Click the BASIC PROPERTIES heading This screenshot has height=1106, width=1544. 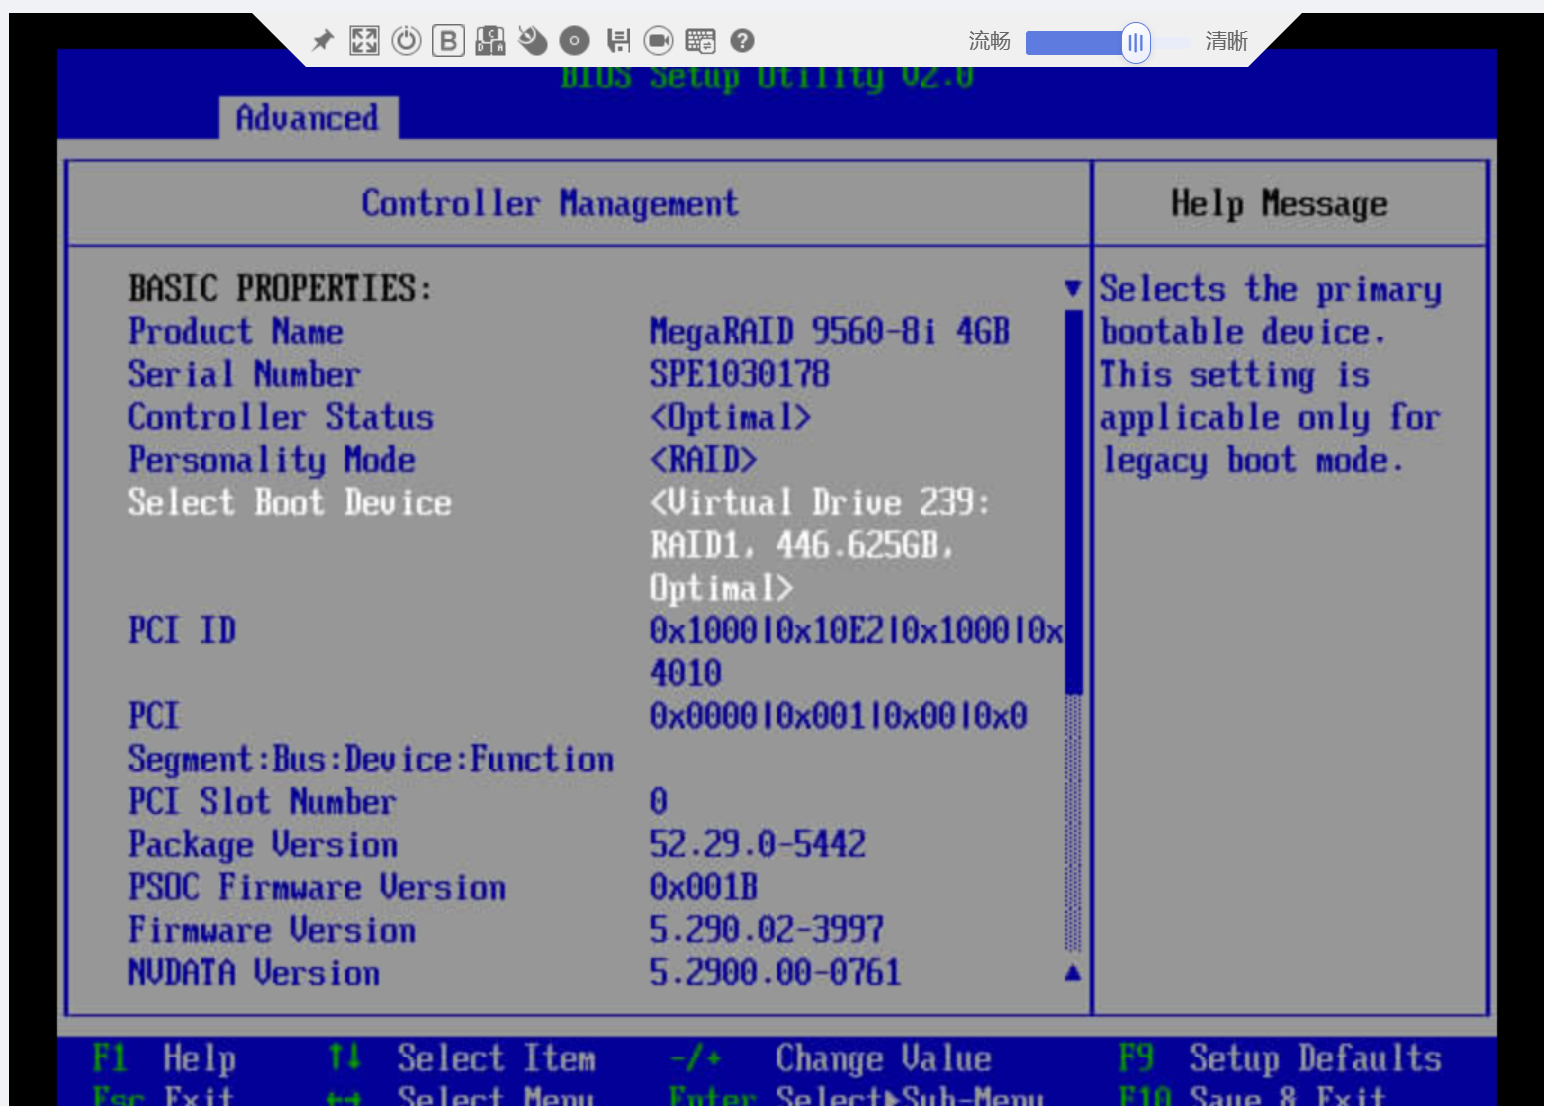pyautogui.click(x=281, y=289)
